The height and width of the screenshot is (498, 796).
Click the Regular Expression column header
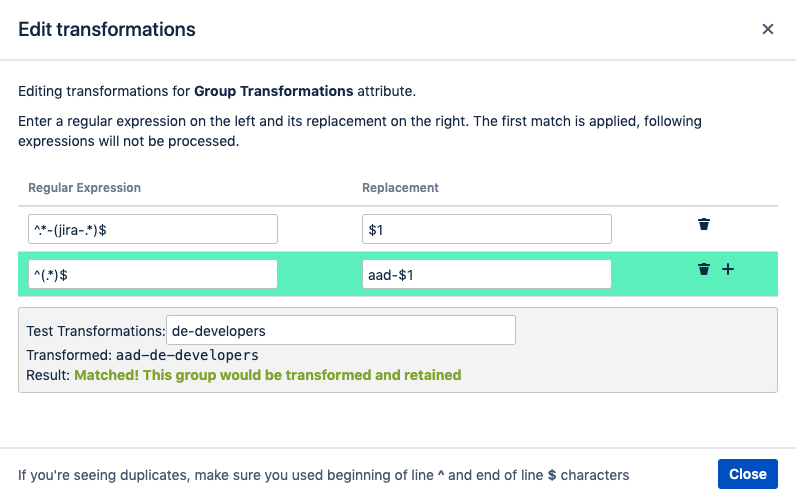[84, 187]
